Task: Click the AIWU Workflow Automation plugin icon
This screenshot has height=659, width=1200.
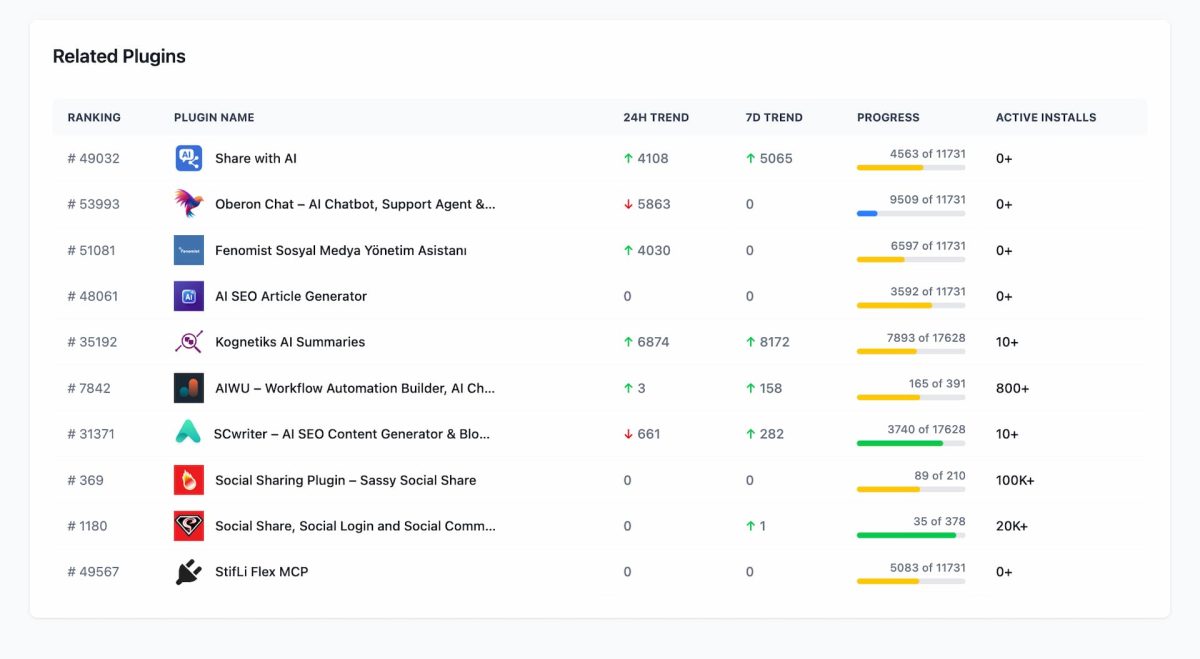Action: point(189,388)
